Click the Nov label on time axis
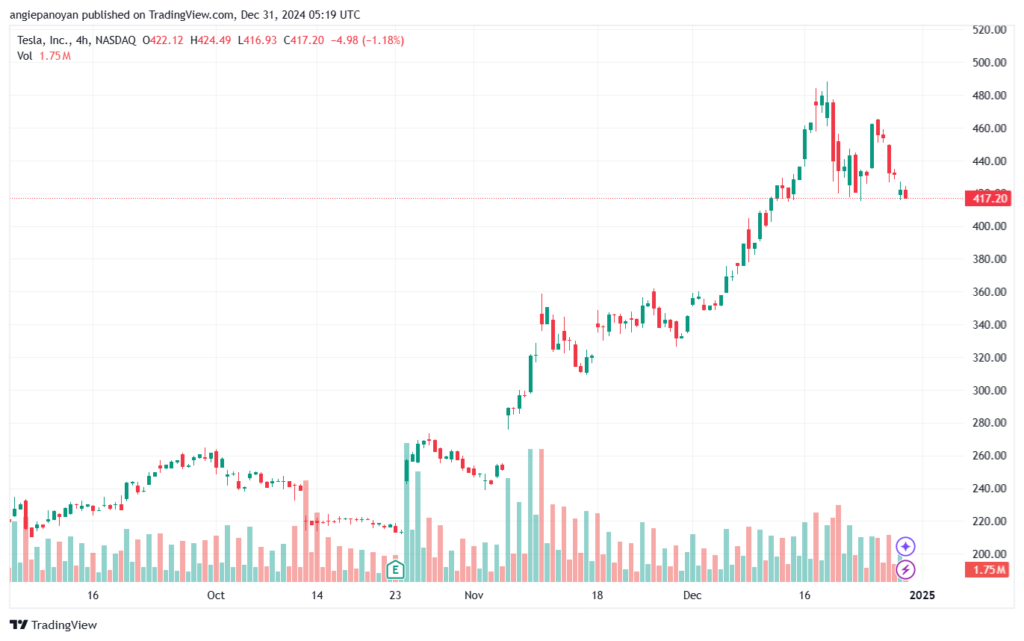 tap(474, 595)
